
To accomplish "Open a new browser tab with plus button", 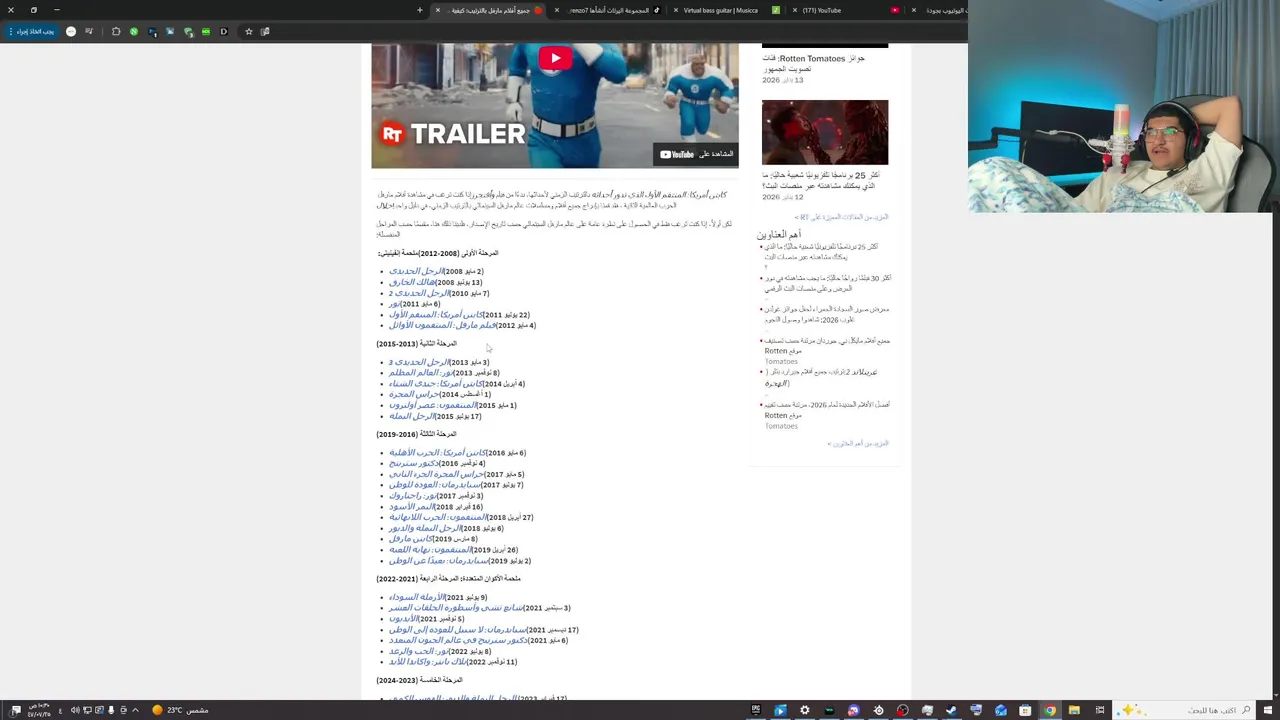I will (420, 10).
